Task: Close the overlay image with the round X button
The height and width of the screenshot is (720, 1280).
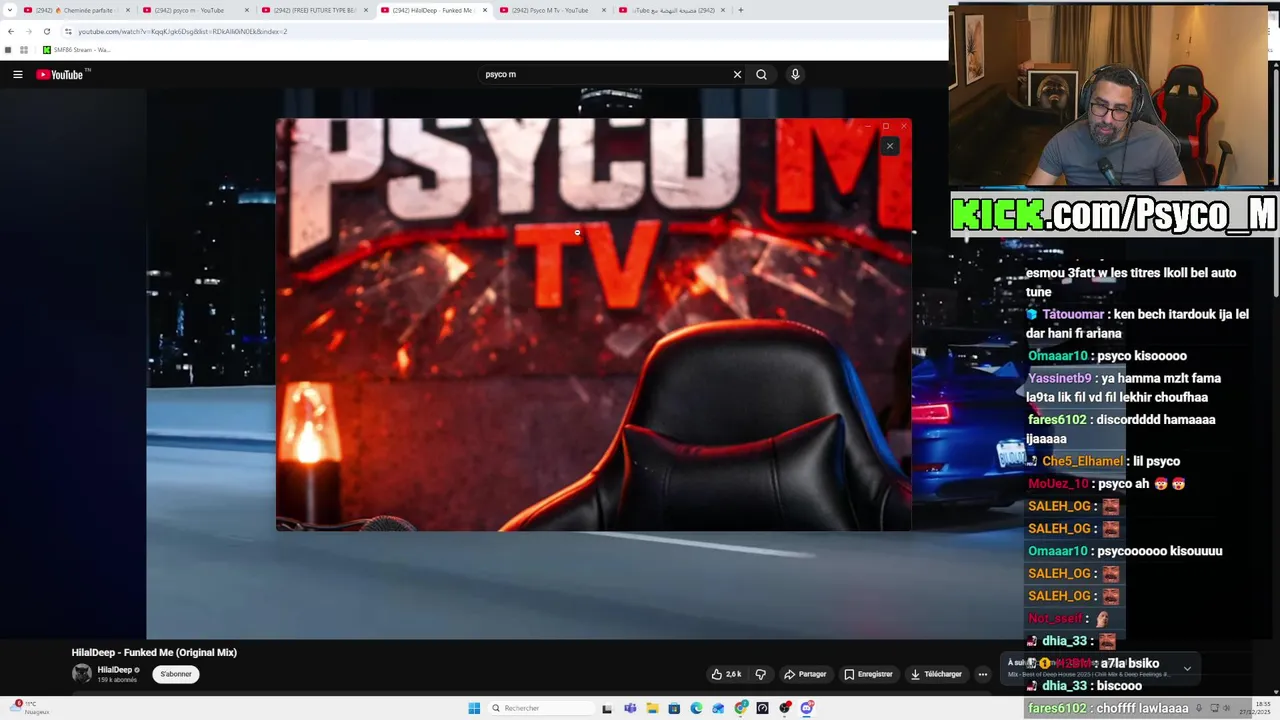Action: (x=889, y=146)
